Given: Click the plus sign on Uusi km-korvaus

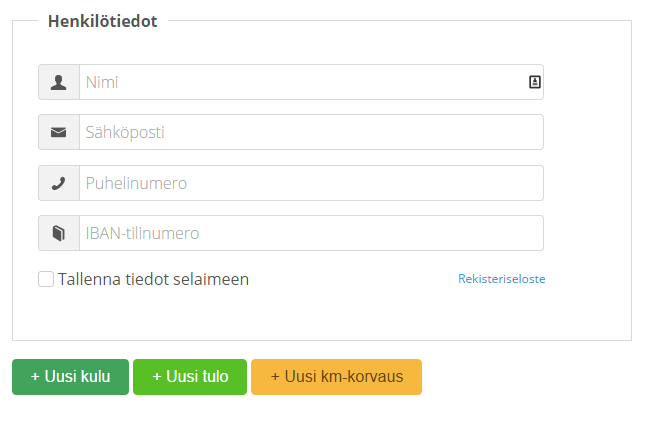Looking at the screenshot, I should (x=275, y=377).
